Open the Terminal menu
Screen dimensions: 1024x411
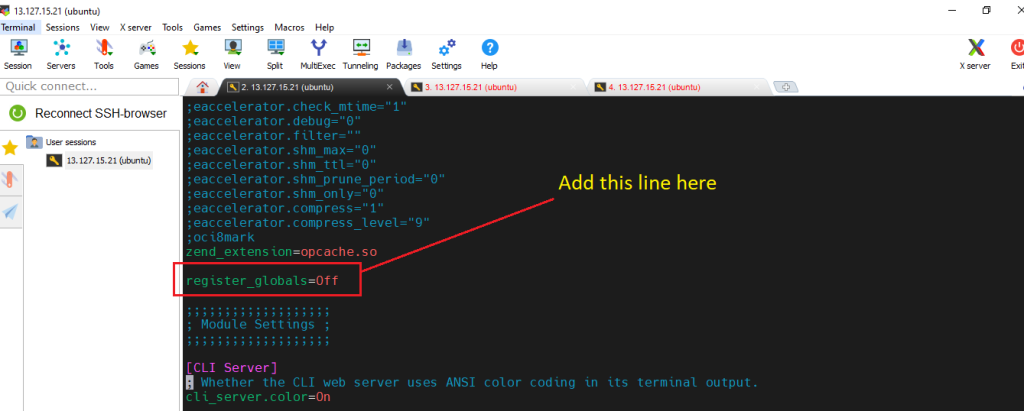pyautogui.click(x=18, y=27)
